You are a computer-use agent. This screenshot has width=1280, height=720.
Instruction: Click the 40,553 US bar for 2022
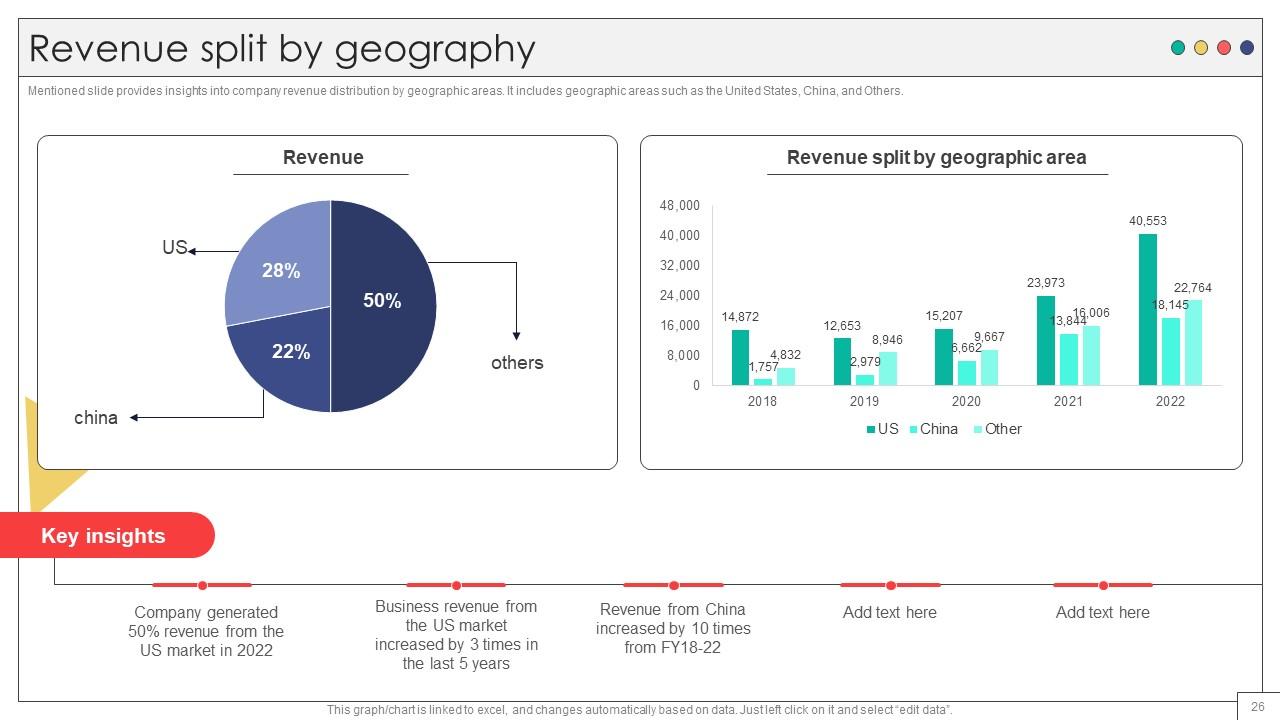click(x=1148, y=309)
